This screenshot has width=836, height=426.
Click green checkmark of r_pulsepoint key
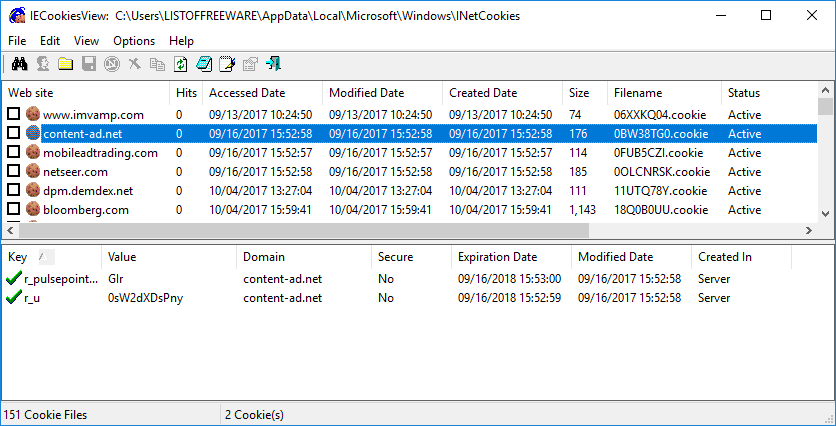click(x=14, y=278)
